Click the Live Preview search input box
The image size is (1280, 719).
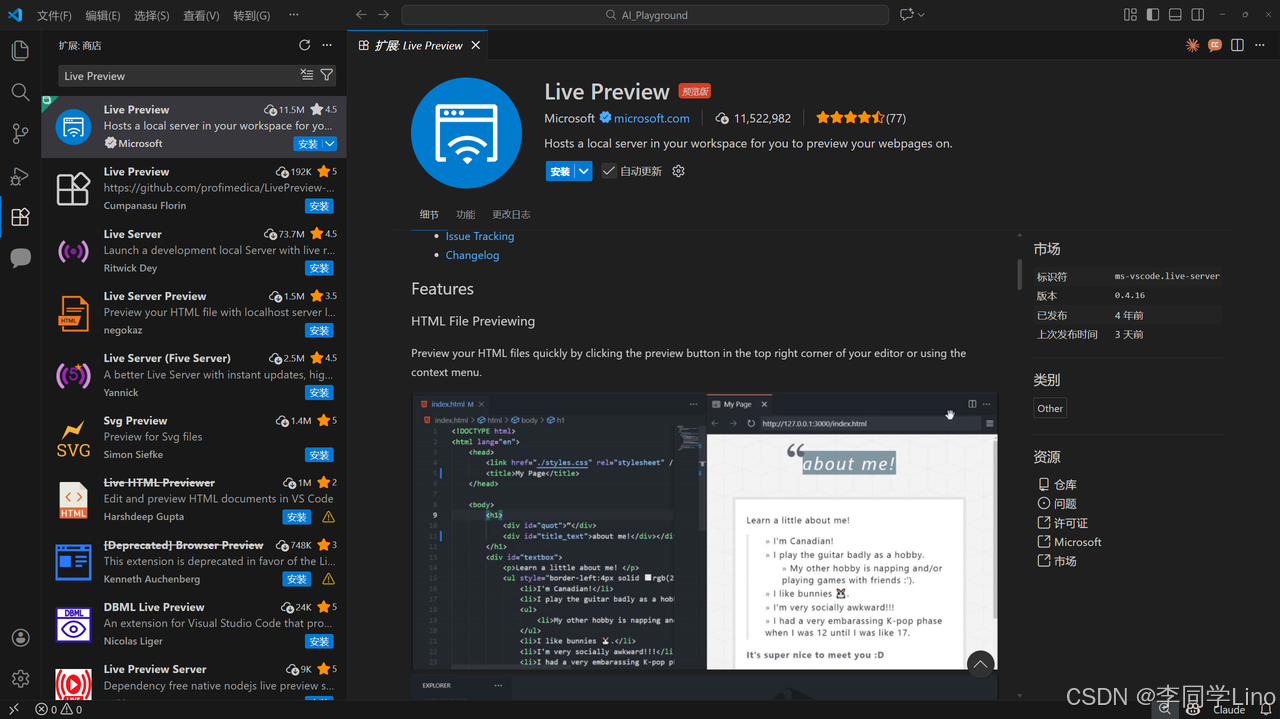click(x=178, y=76)
